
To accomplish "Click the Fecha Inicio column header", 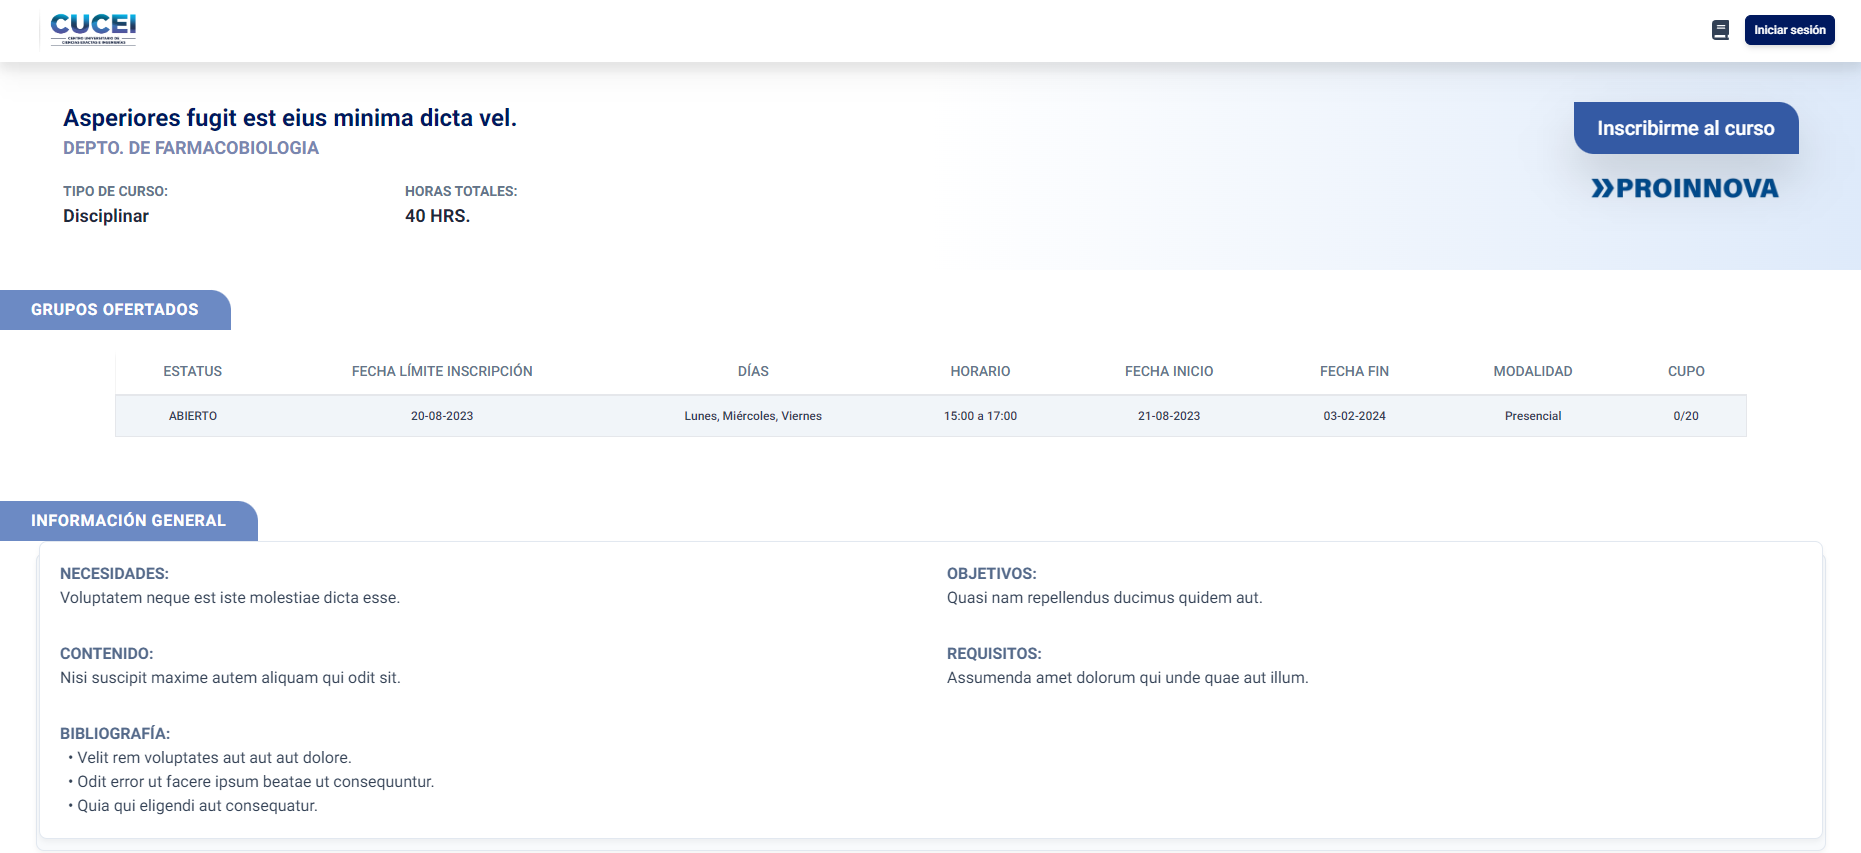I will pos(1168,371).
